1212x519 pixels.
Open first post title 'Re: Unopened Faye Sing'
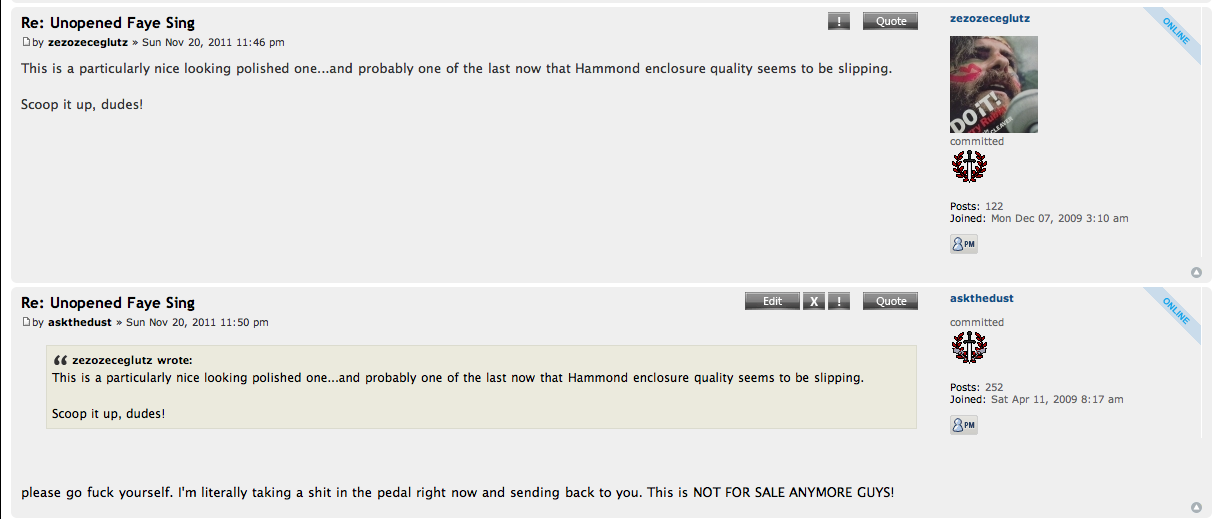[108, 23]
